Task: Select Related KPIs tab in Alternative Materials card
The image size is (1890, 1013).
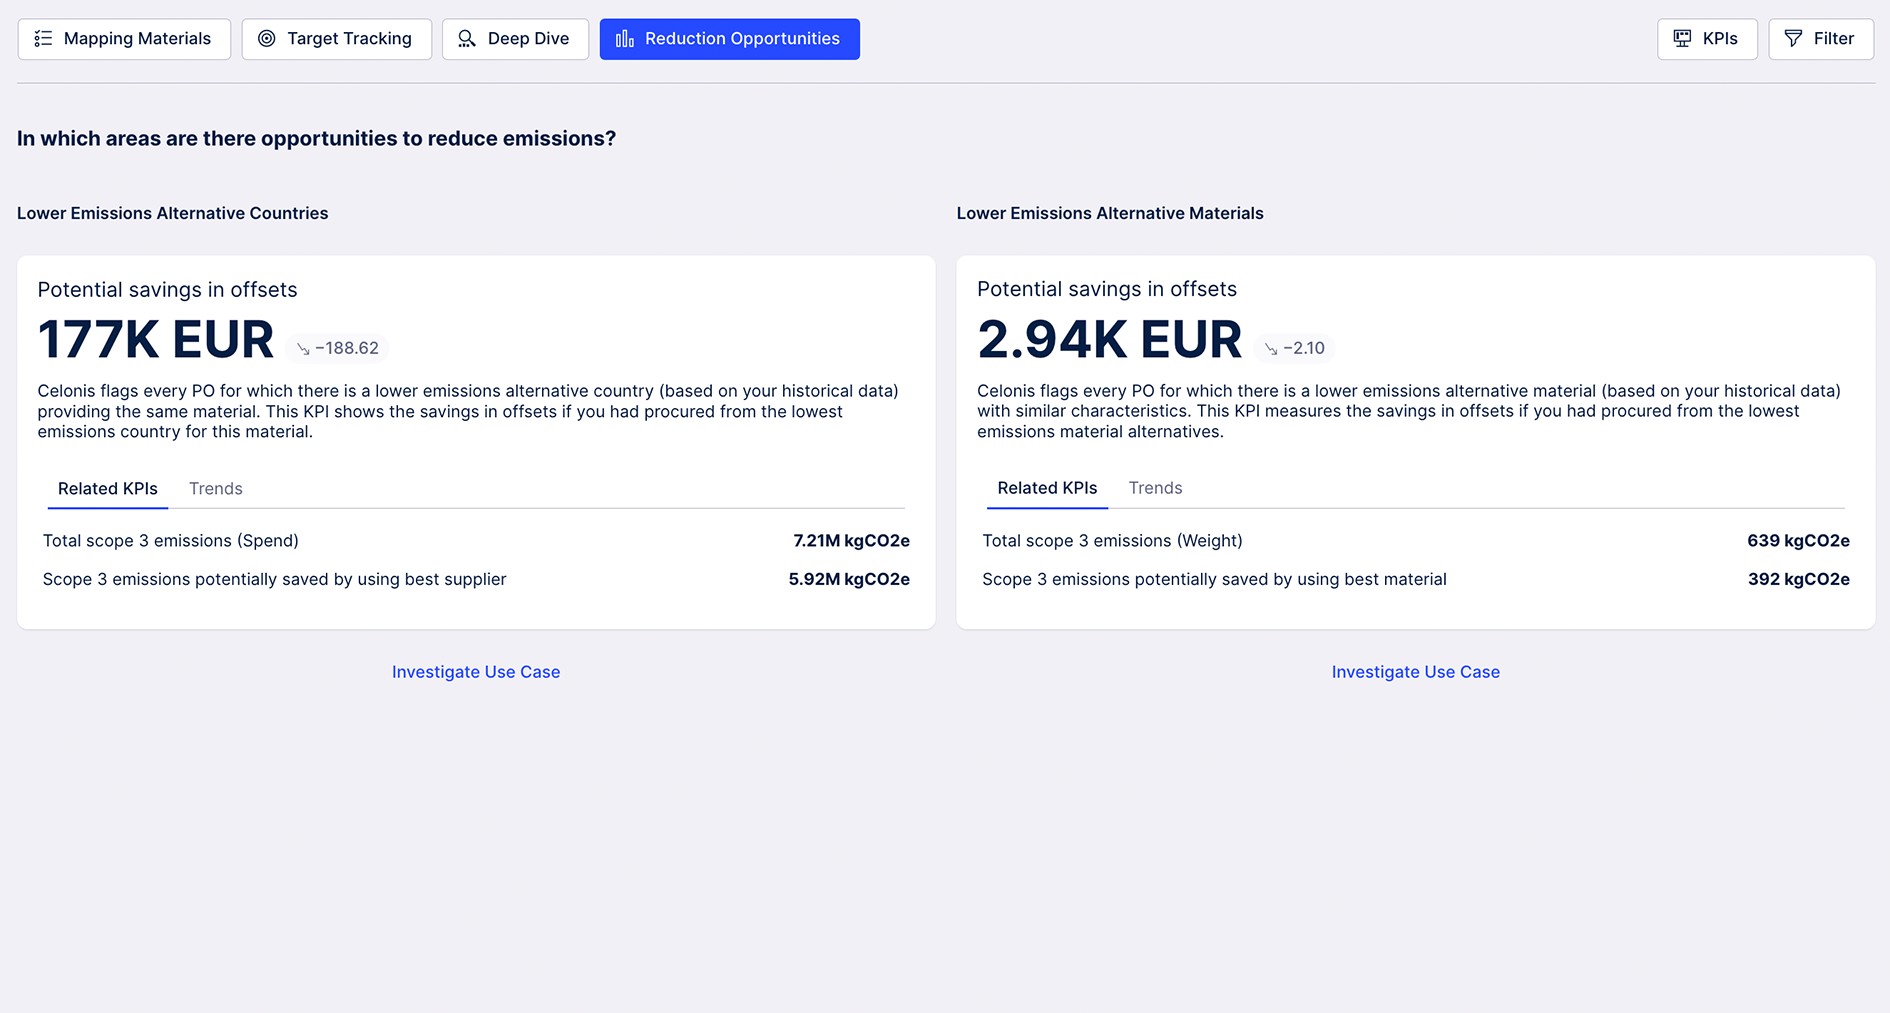Action: tap(1047, 488)
